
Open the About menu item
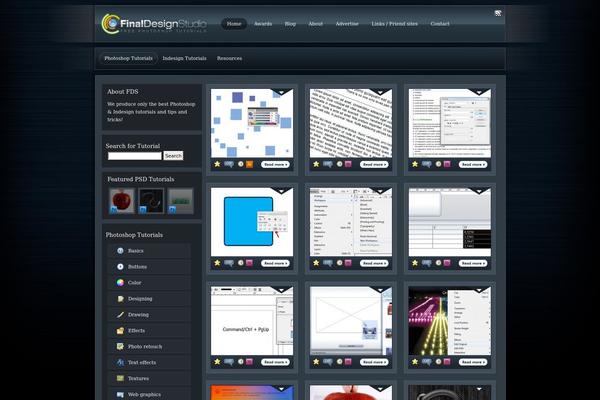pos(315,24)
